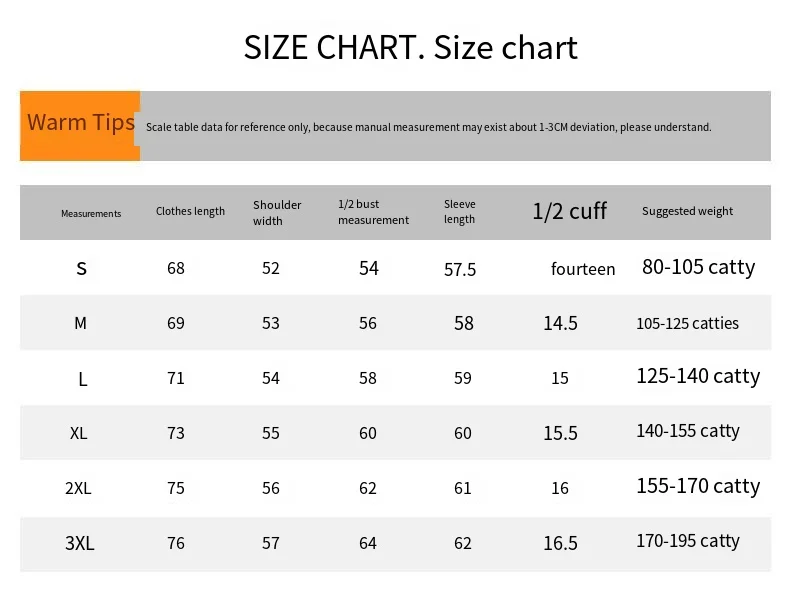Image resolution: width=790 pixels, height=613 pixels.
Task: Select the Suggested weight column header
Action: 687,211
